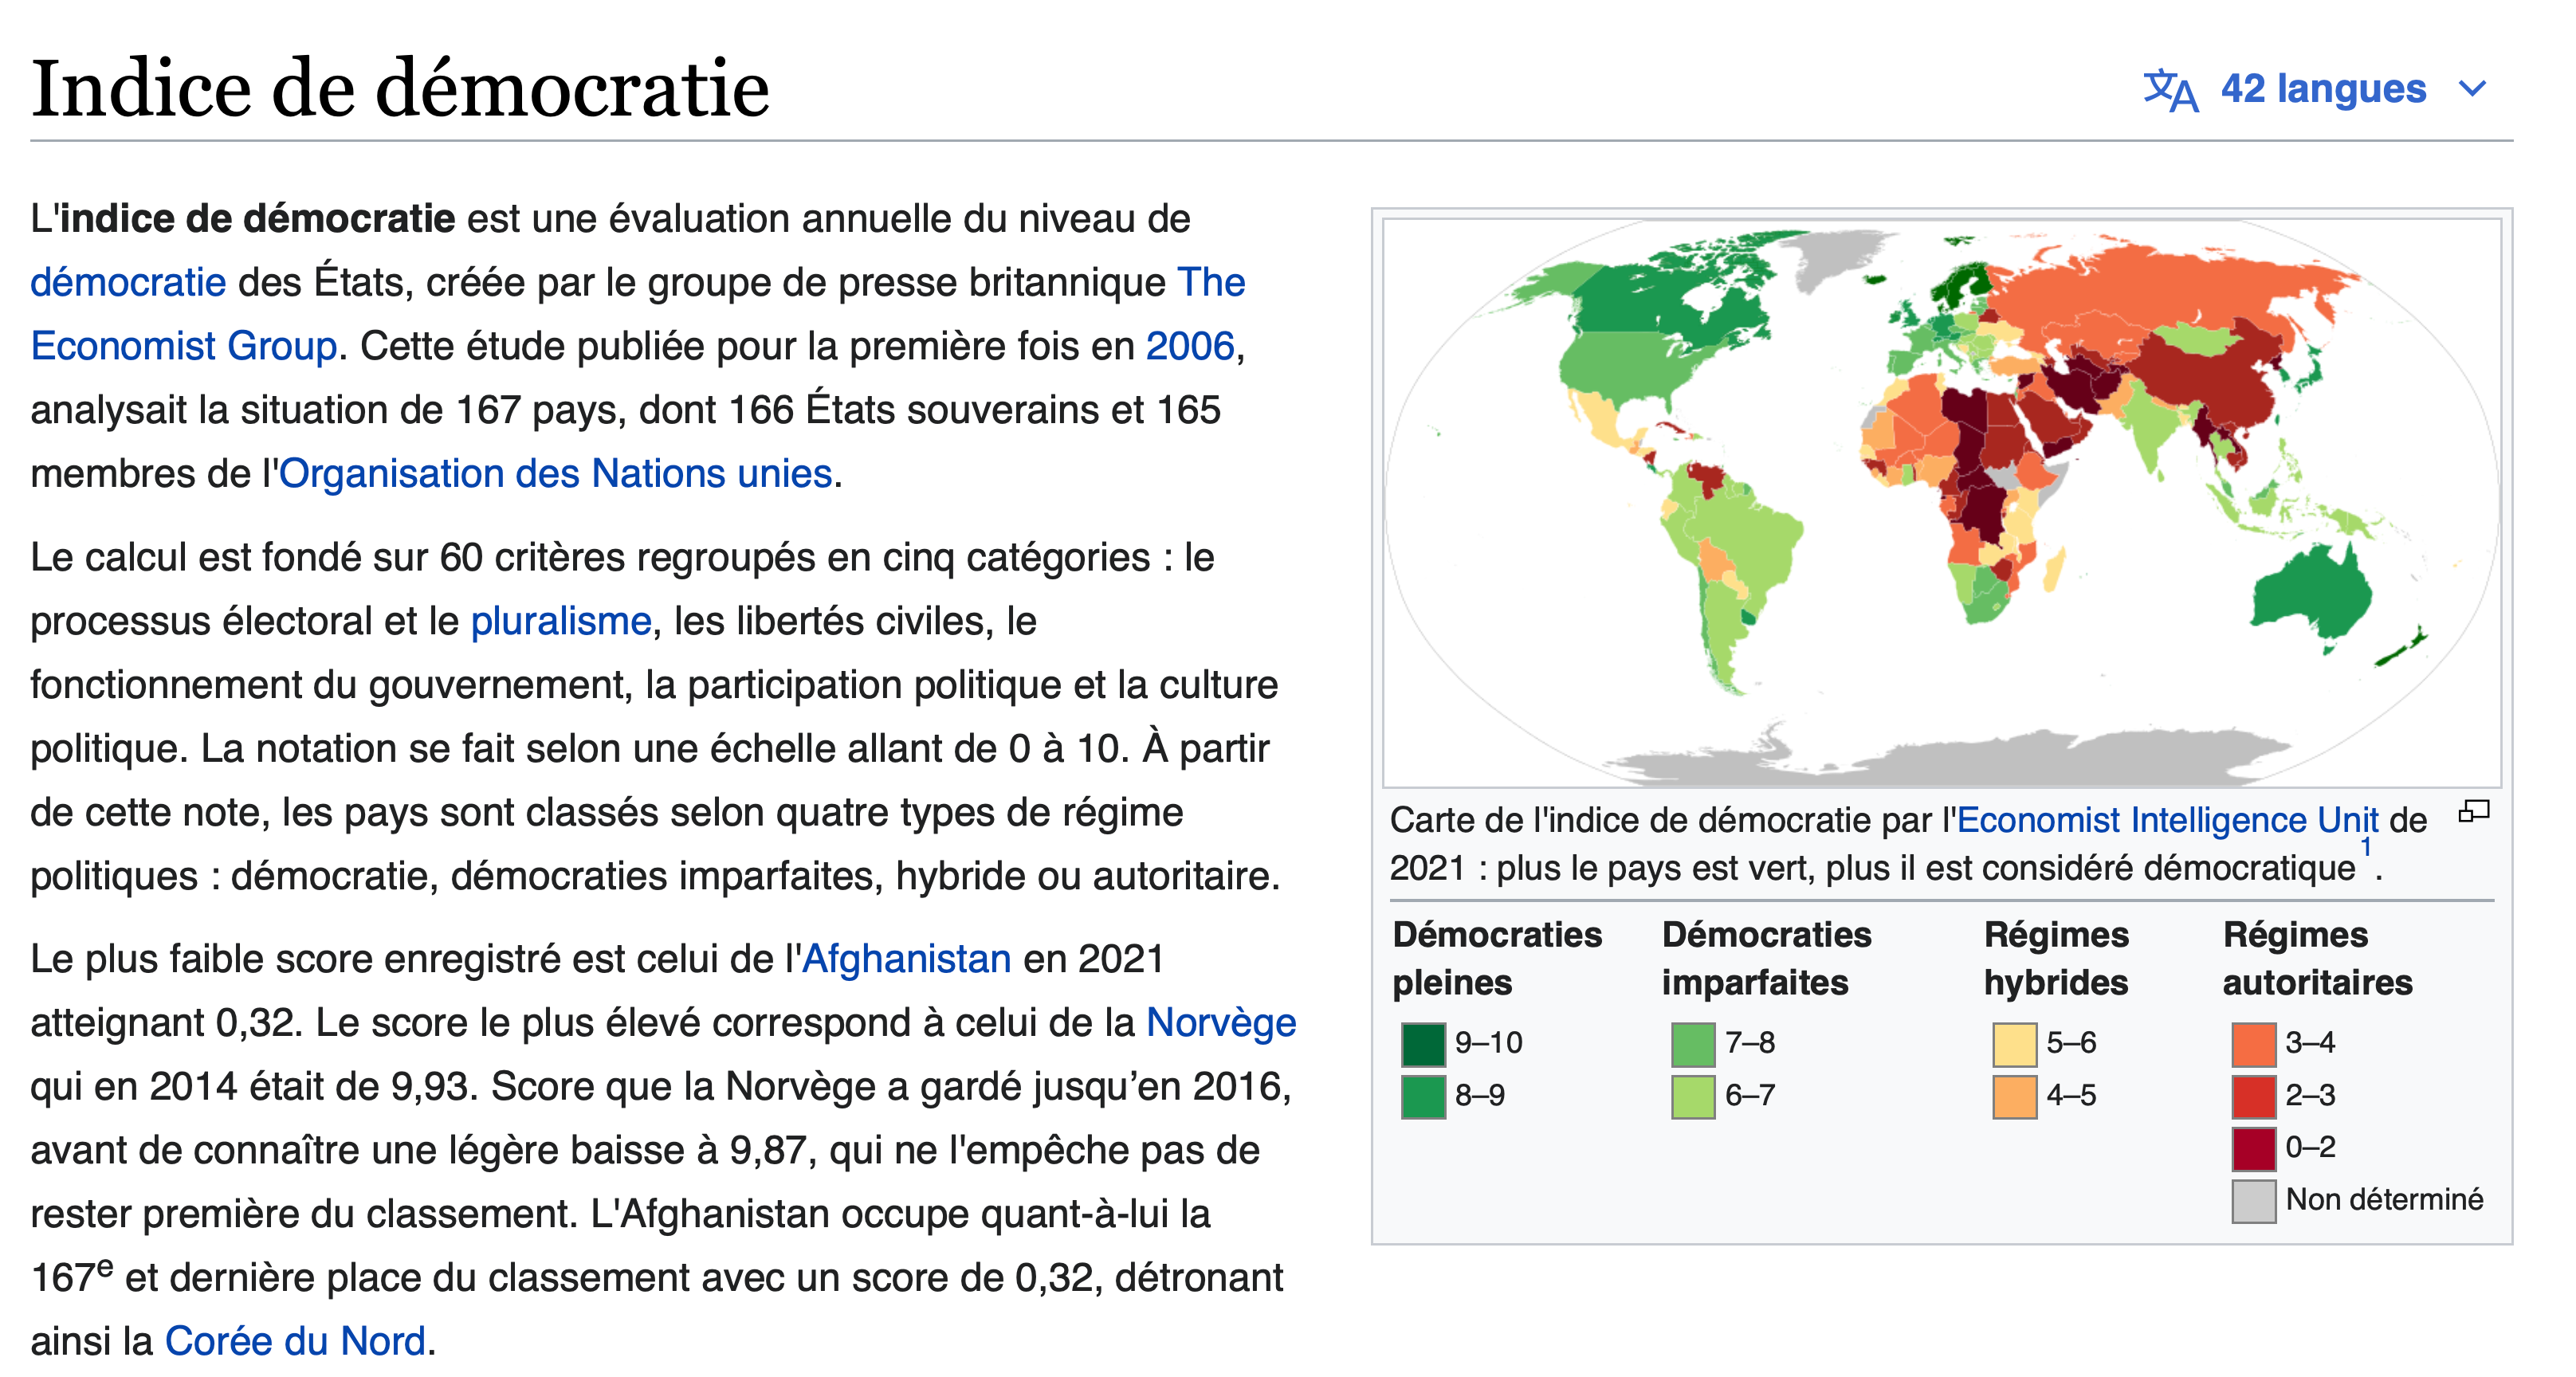Click the Régimes autoritaires legend heading
Image resolution: width=2576 pixels, height=1377 pixels.
pyautogui.click(x=2317, y=958)
